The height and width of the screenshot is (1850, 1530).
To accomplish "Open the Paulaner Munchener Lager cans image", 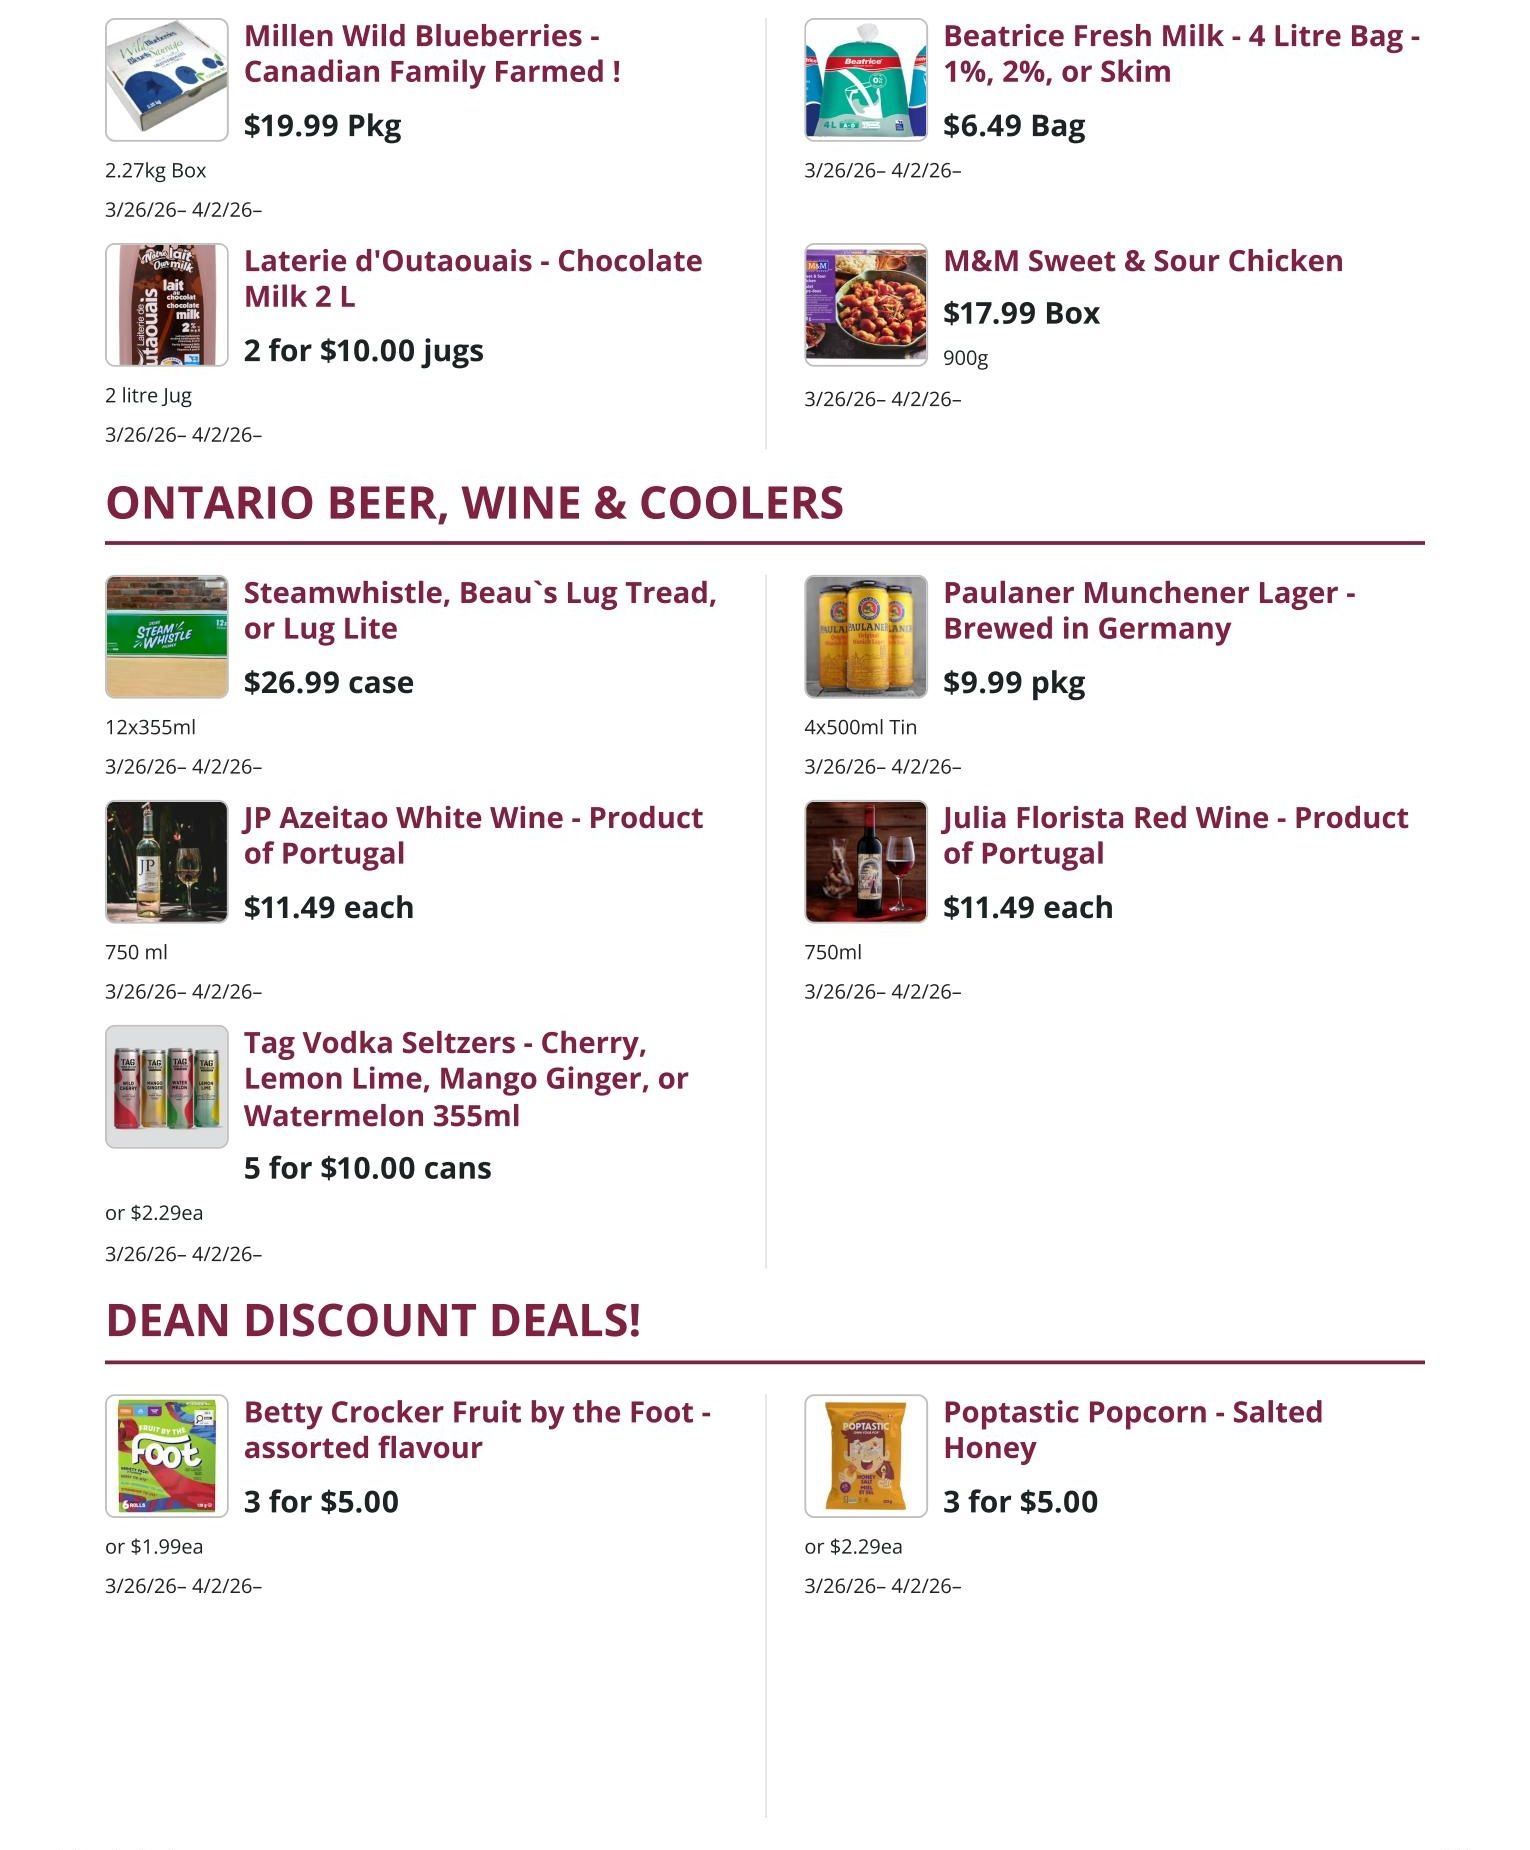I will [865, 637].
